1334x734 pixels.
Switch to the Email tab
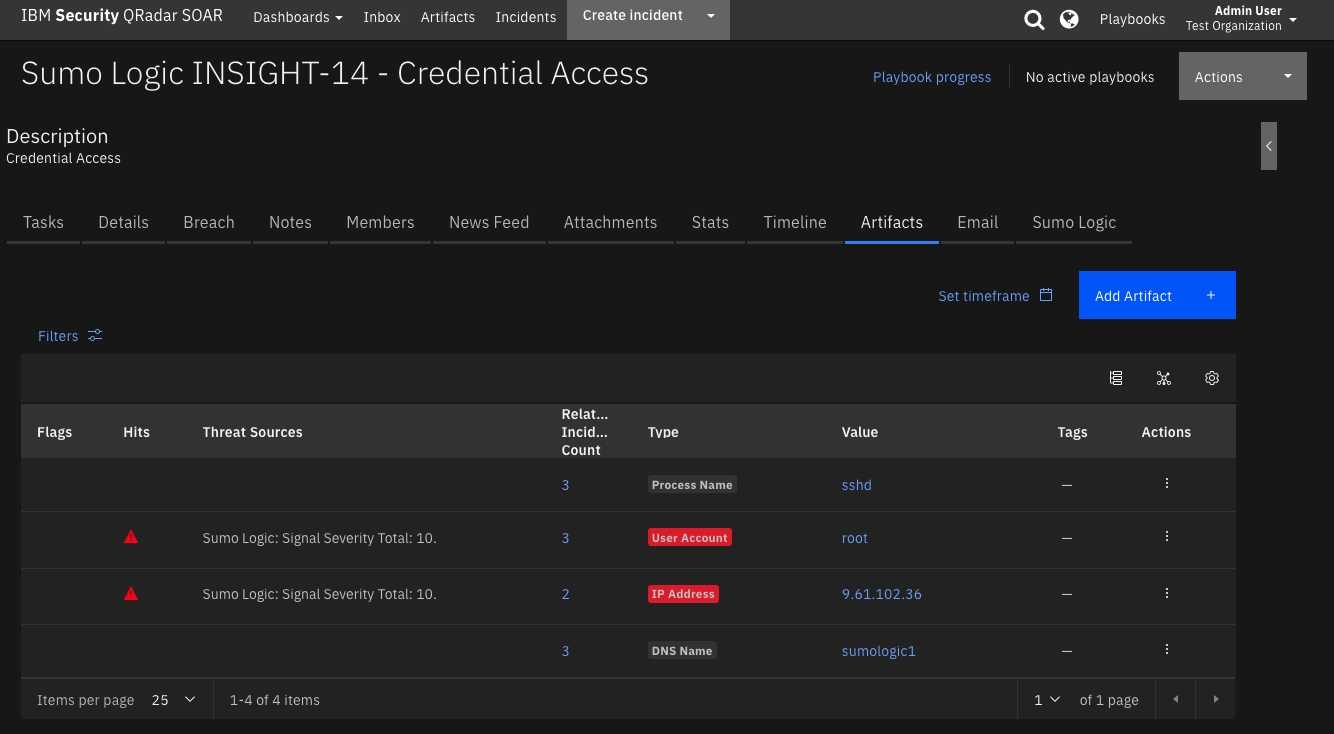977,222
